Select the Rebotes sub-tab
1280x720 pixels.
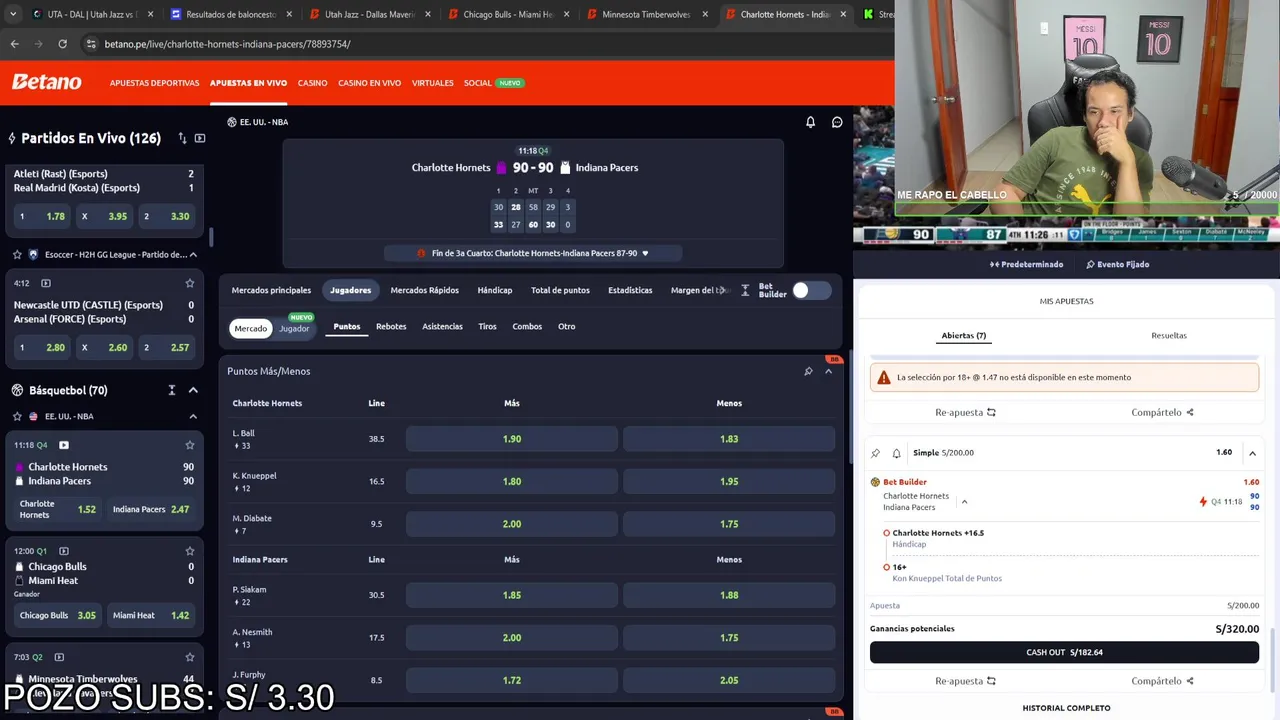coord(391,326)
